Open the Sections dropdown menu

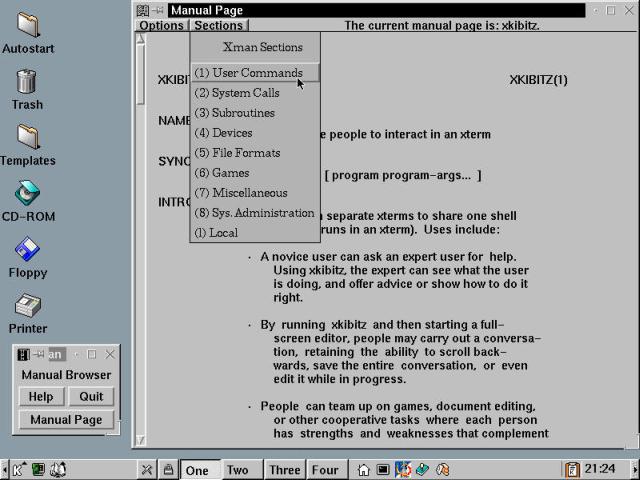point(219,26)
